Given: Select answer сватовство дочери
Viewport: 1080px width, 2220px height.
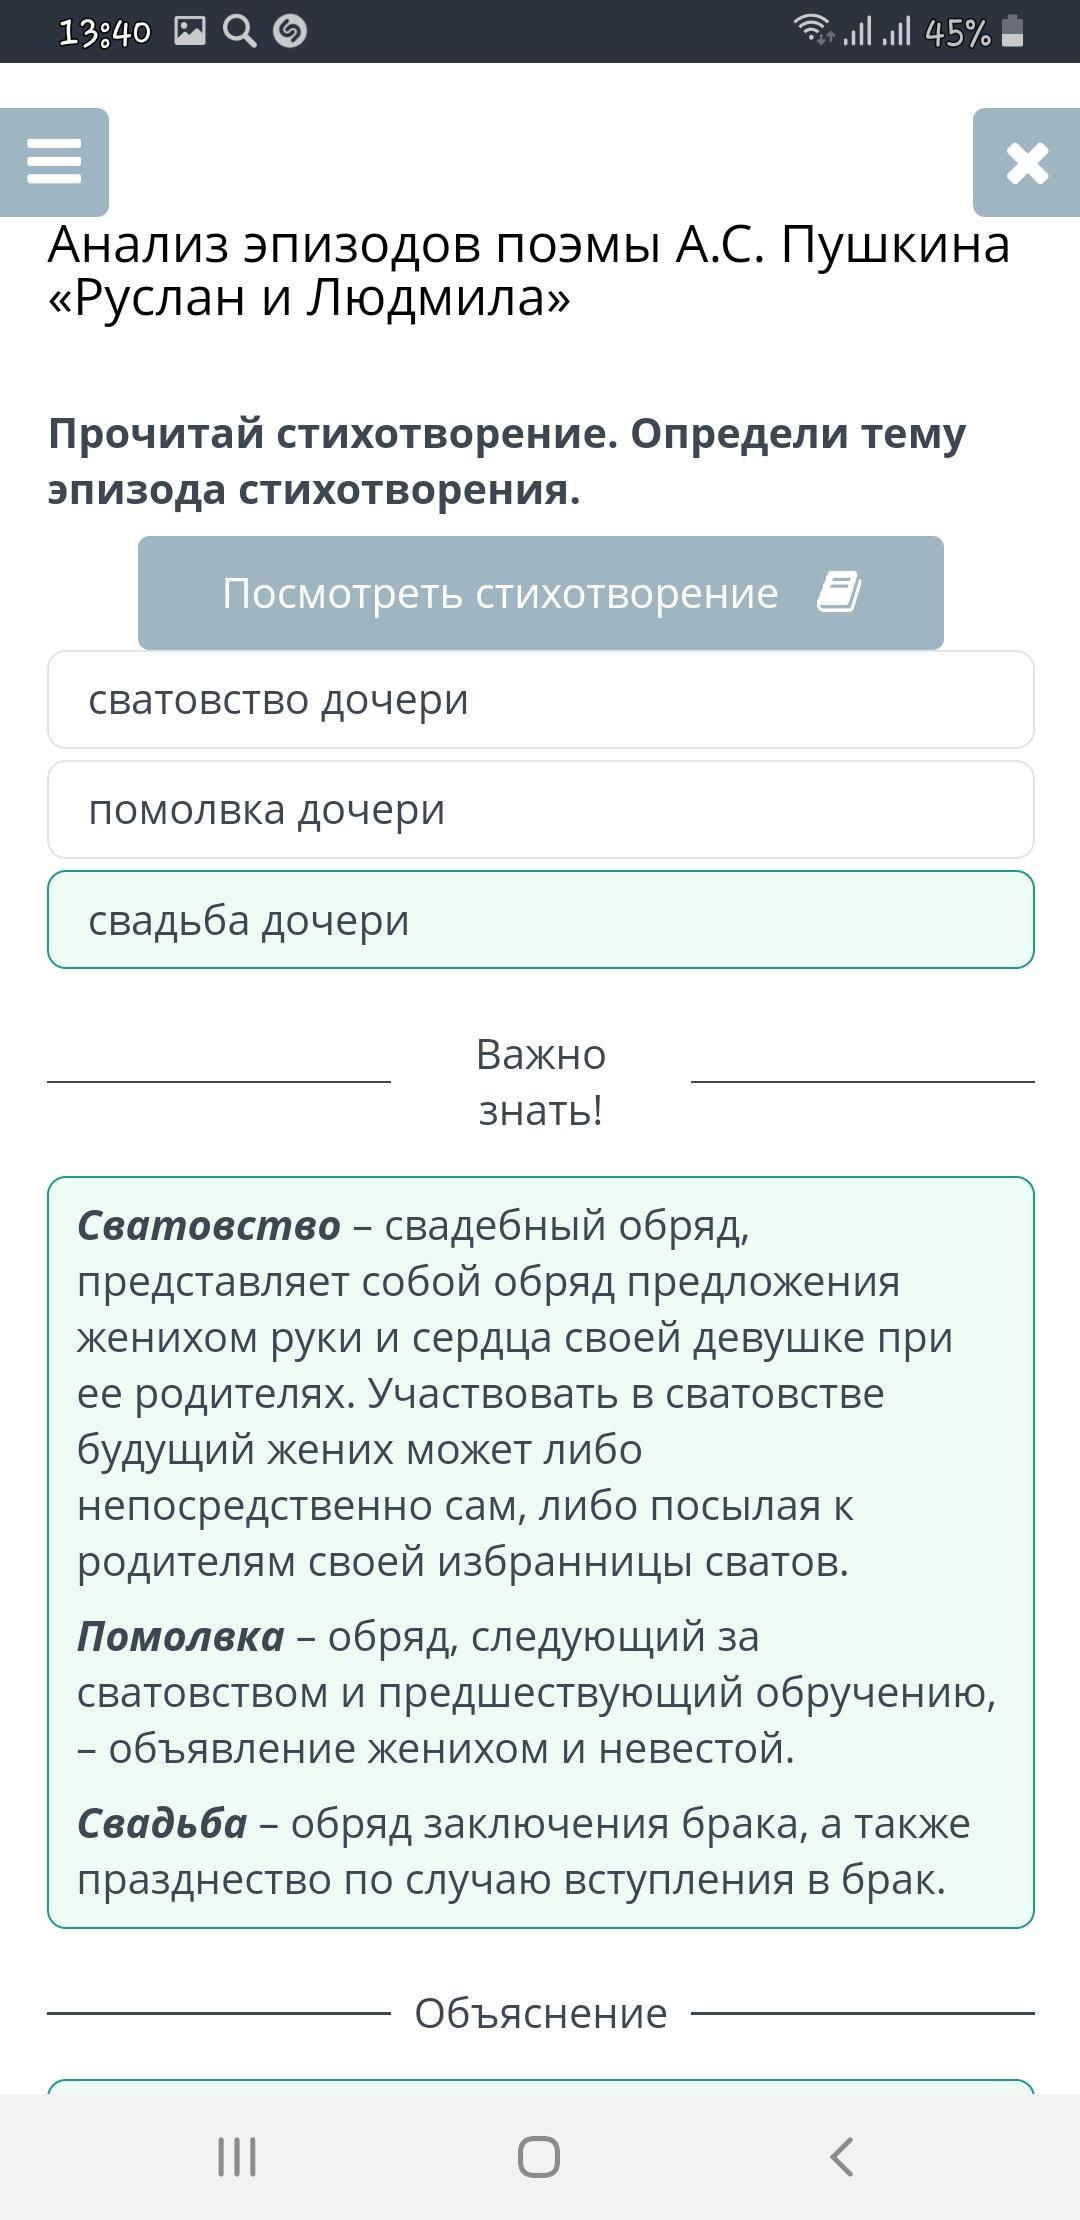Looking at the screenshot, I should (x=540, y=700).
